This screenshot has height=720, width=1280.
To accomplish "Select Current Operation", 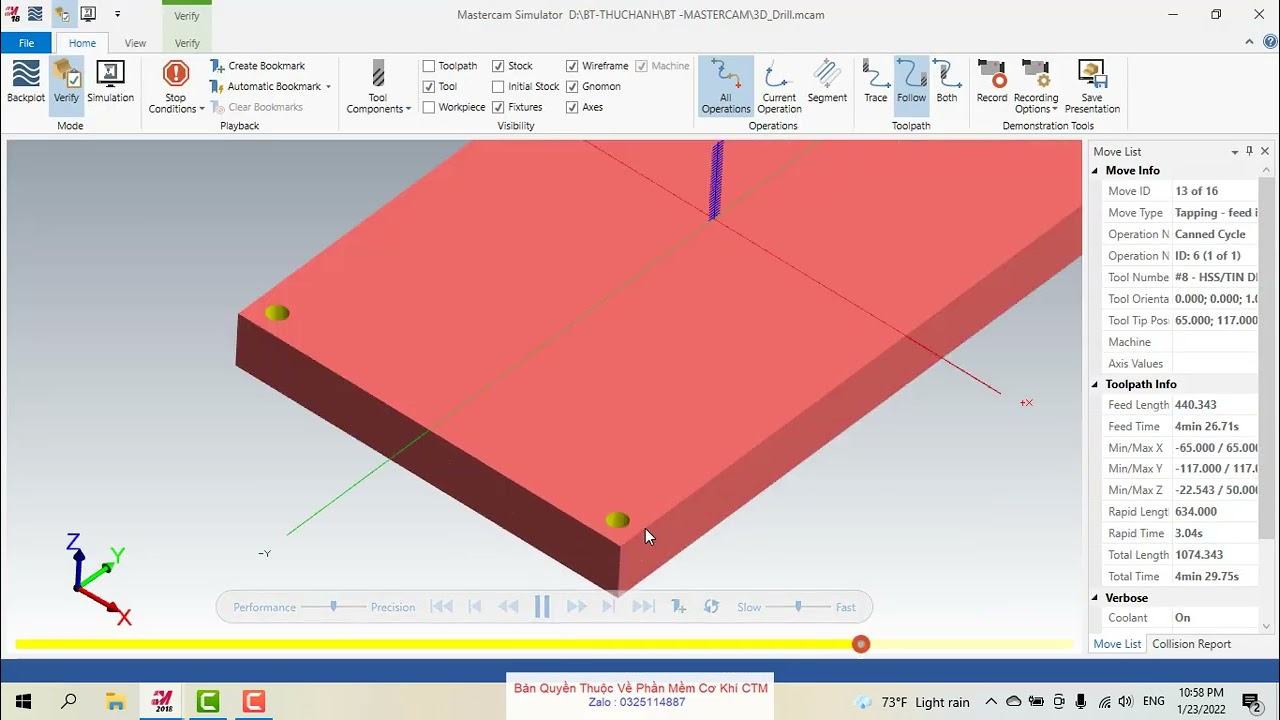I will pyautogui.click(x=779, y=87).
